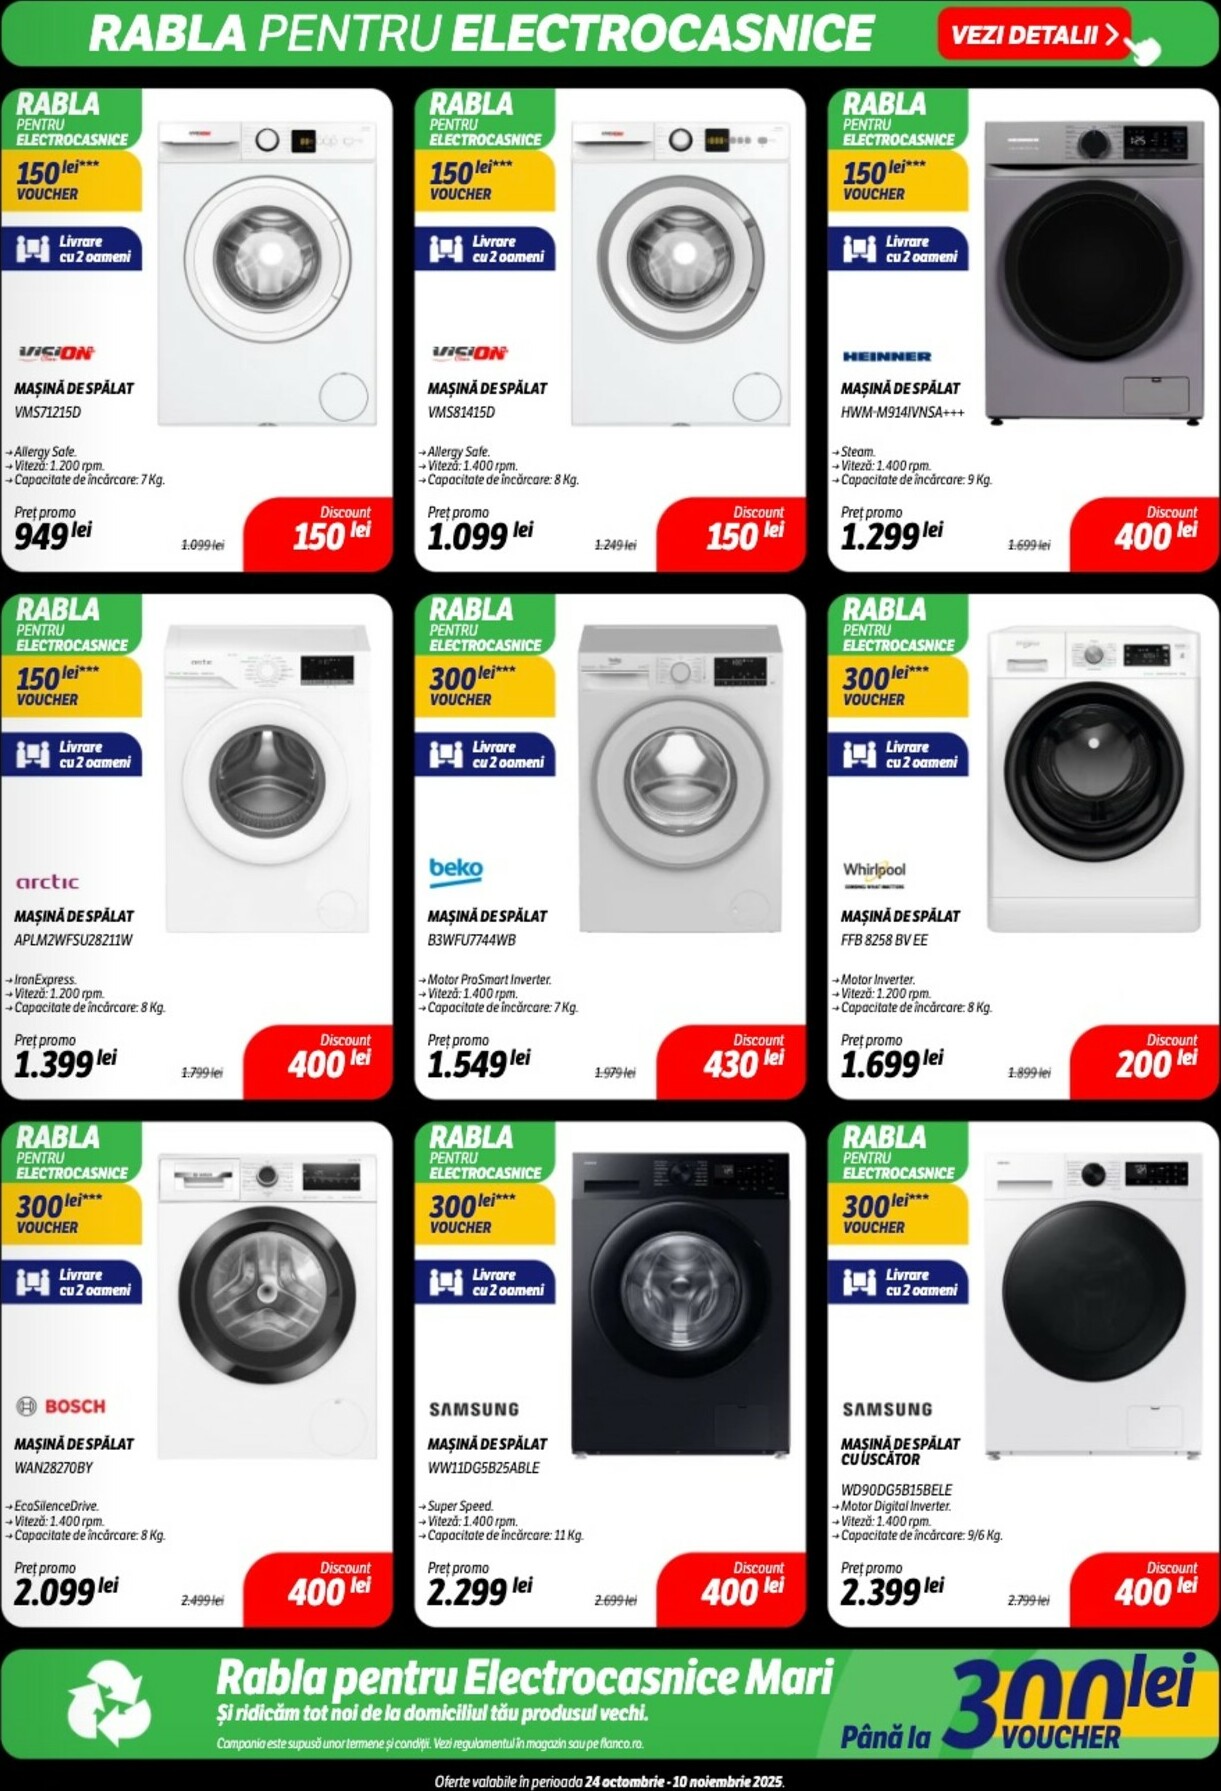Click the 200 lei discount on Whirlpool

point(1145,1062)
